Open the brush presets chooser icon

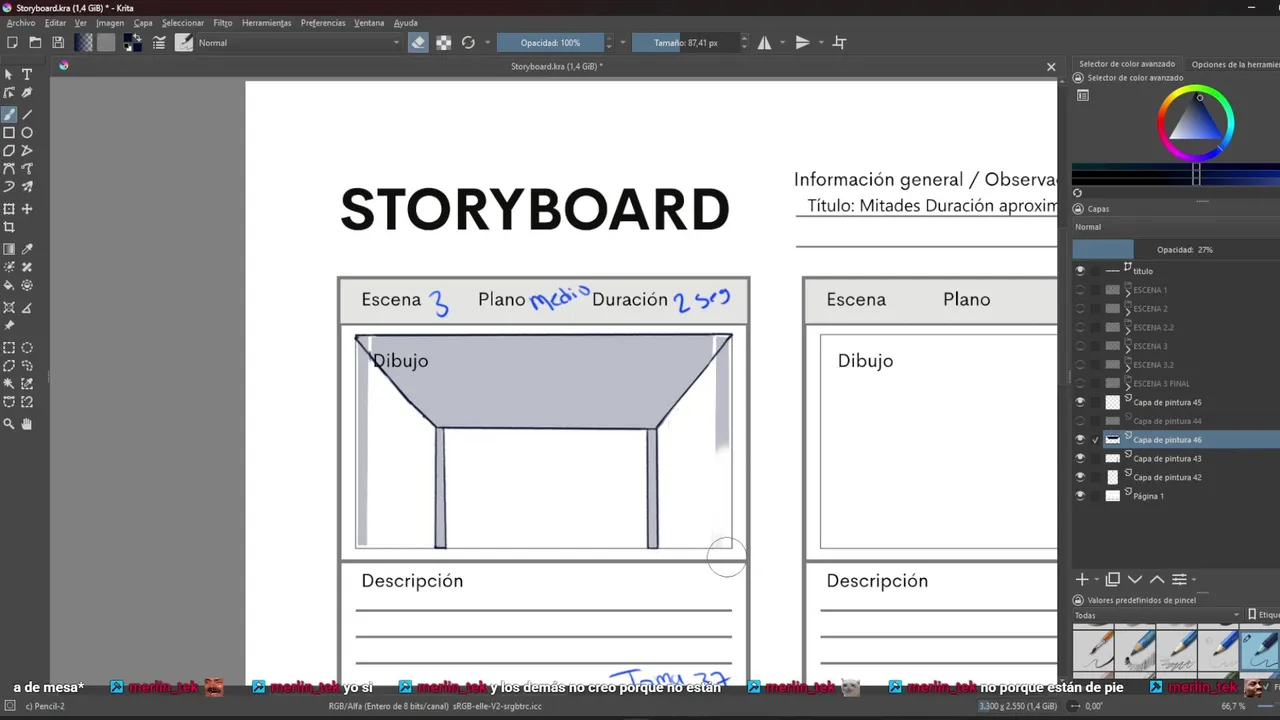point(184,43)
